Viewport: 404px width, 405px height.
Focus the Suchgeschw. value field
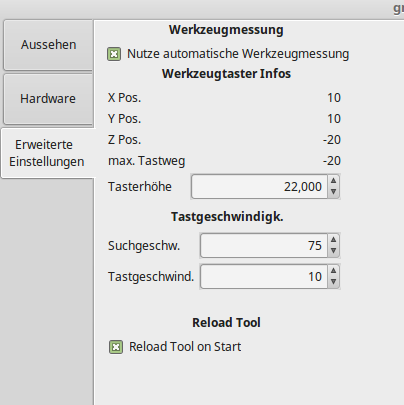tap(264, 246)
